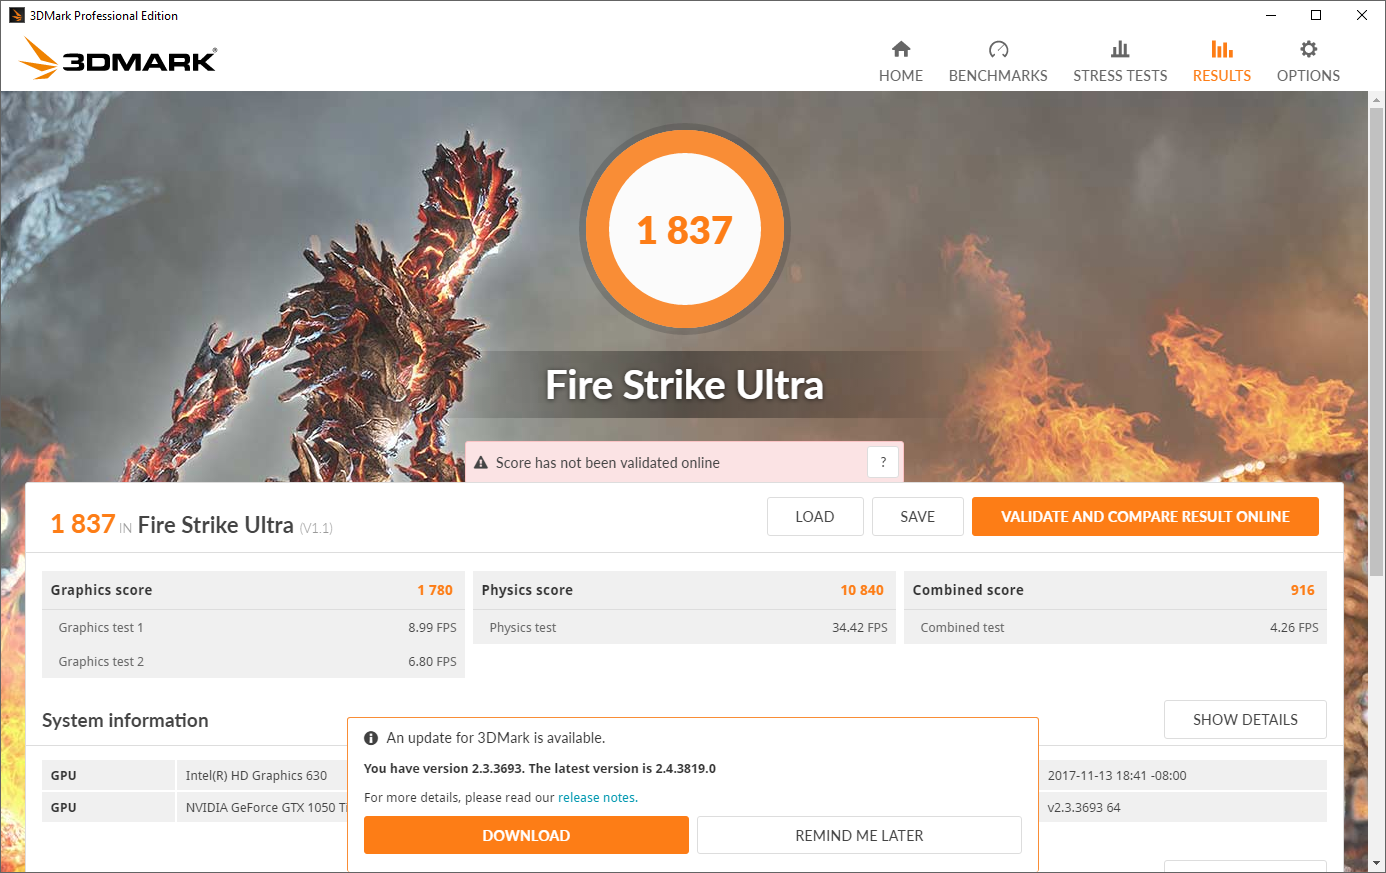Close the 3DMark window
The image size is (1386, 873).
1362,15
